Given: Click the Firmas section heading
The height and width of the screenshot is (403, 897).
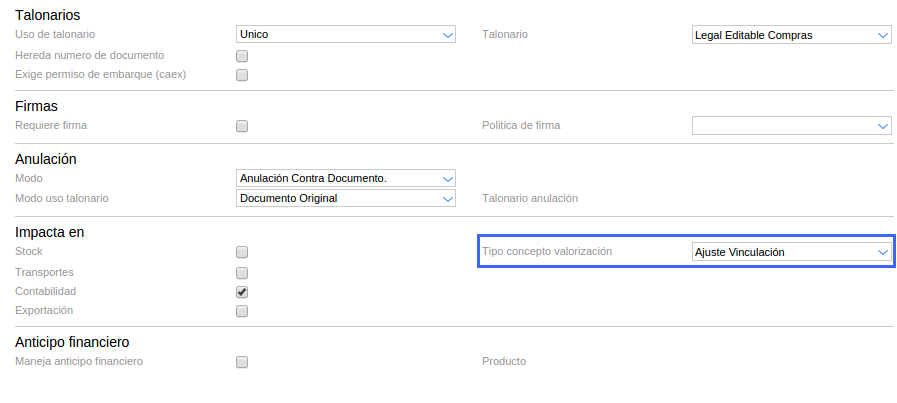Looking at the screenshot, I should (x=37, y=106).
